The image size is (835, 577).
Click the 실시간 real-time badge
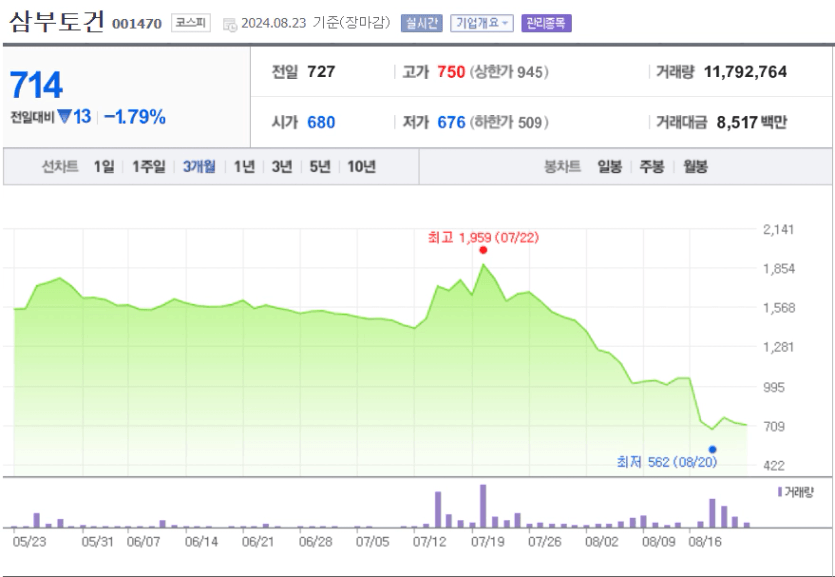point(422,23)
